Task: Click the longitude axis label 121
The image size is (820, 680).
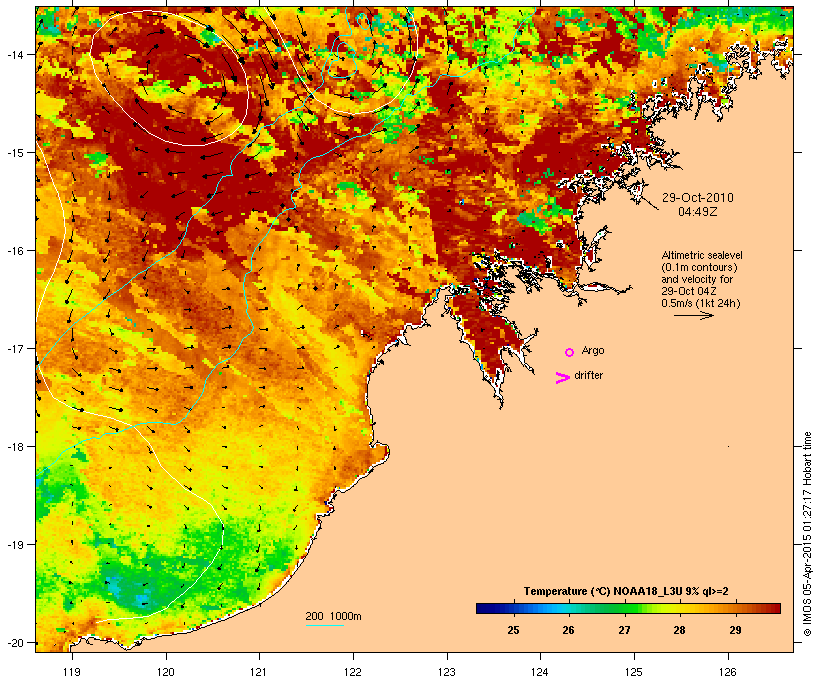Action: [x=259, y=672]
